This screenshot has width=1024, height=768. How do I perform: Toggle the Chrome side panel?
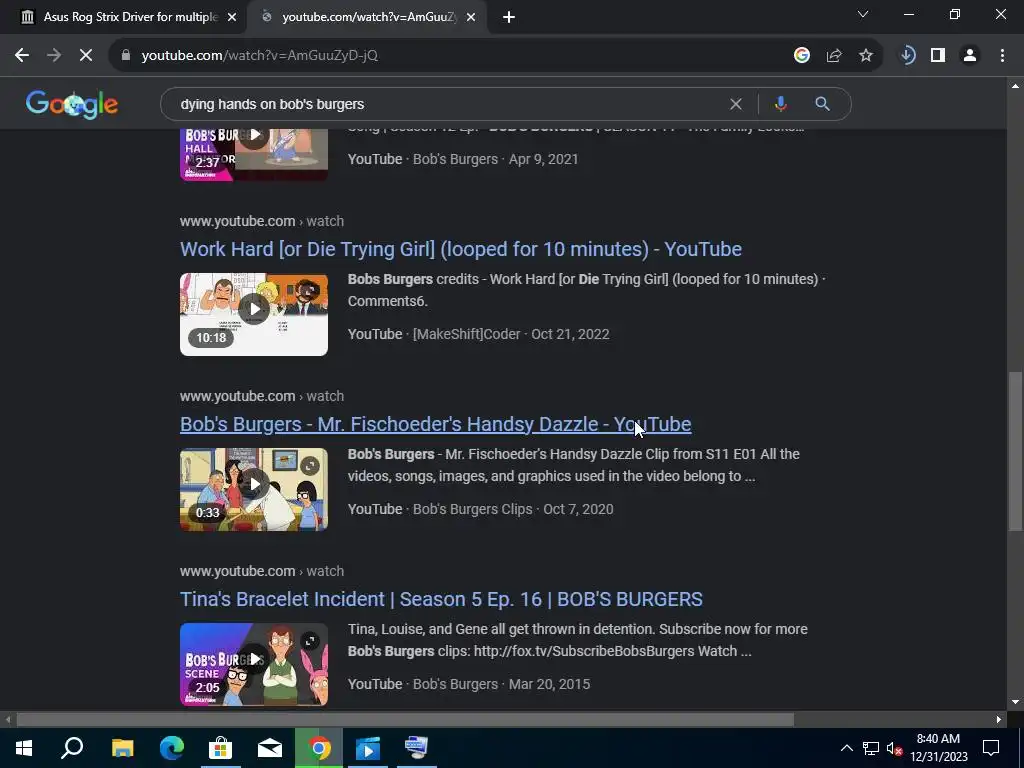pyautogui.click(x=938, y=56)
